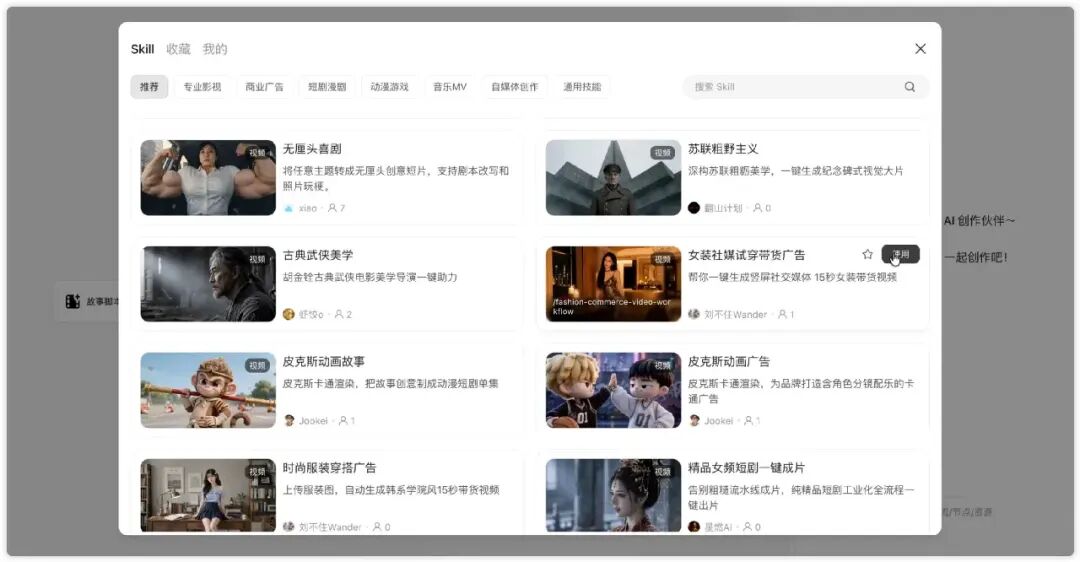Open the 我的 tab

tap(215, 49)
